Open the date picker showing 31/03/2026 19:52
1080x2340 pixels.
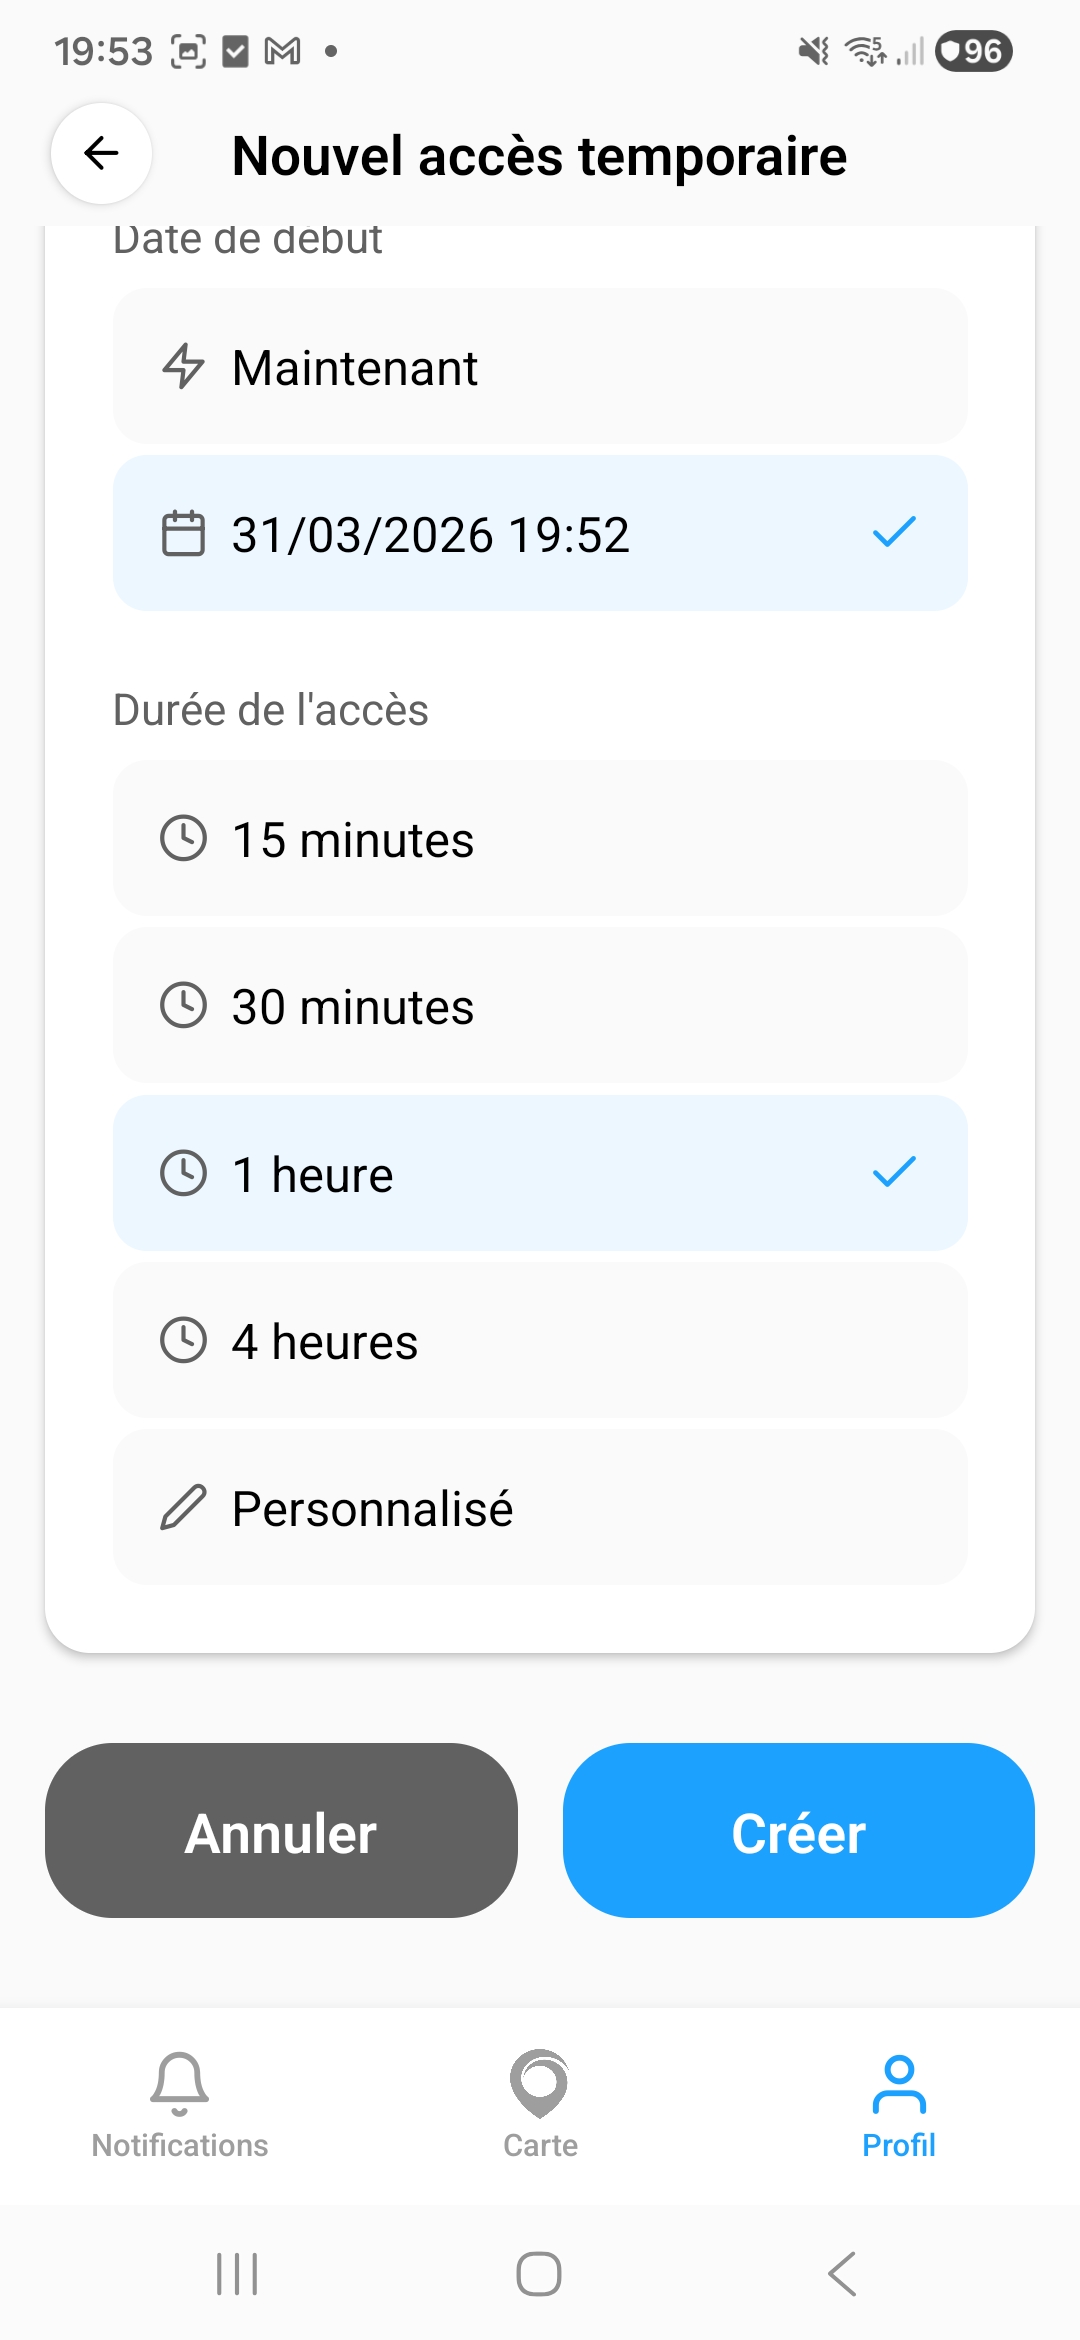(x=540, y=534)
